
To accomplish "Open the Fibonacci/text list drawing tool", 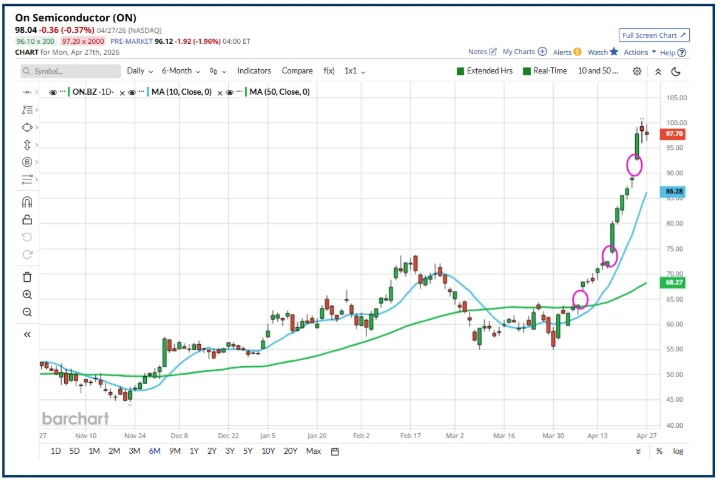I will click(x=27, y=110).
